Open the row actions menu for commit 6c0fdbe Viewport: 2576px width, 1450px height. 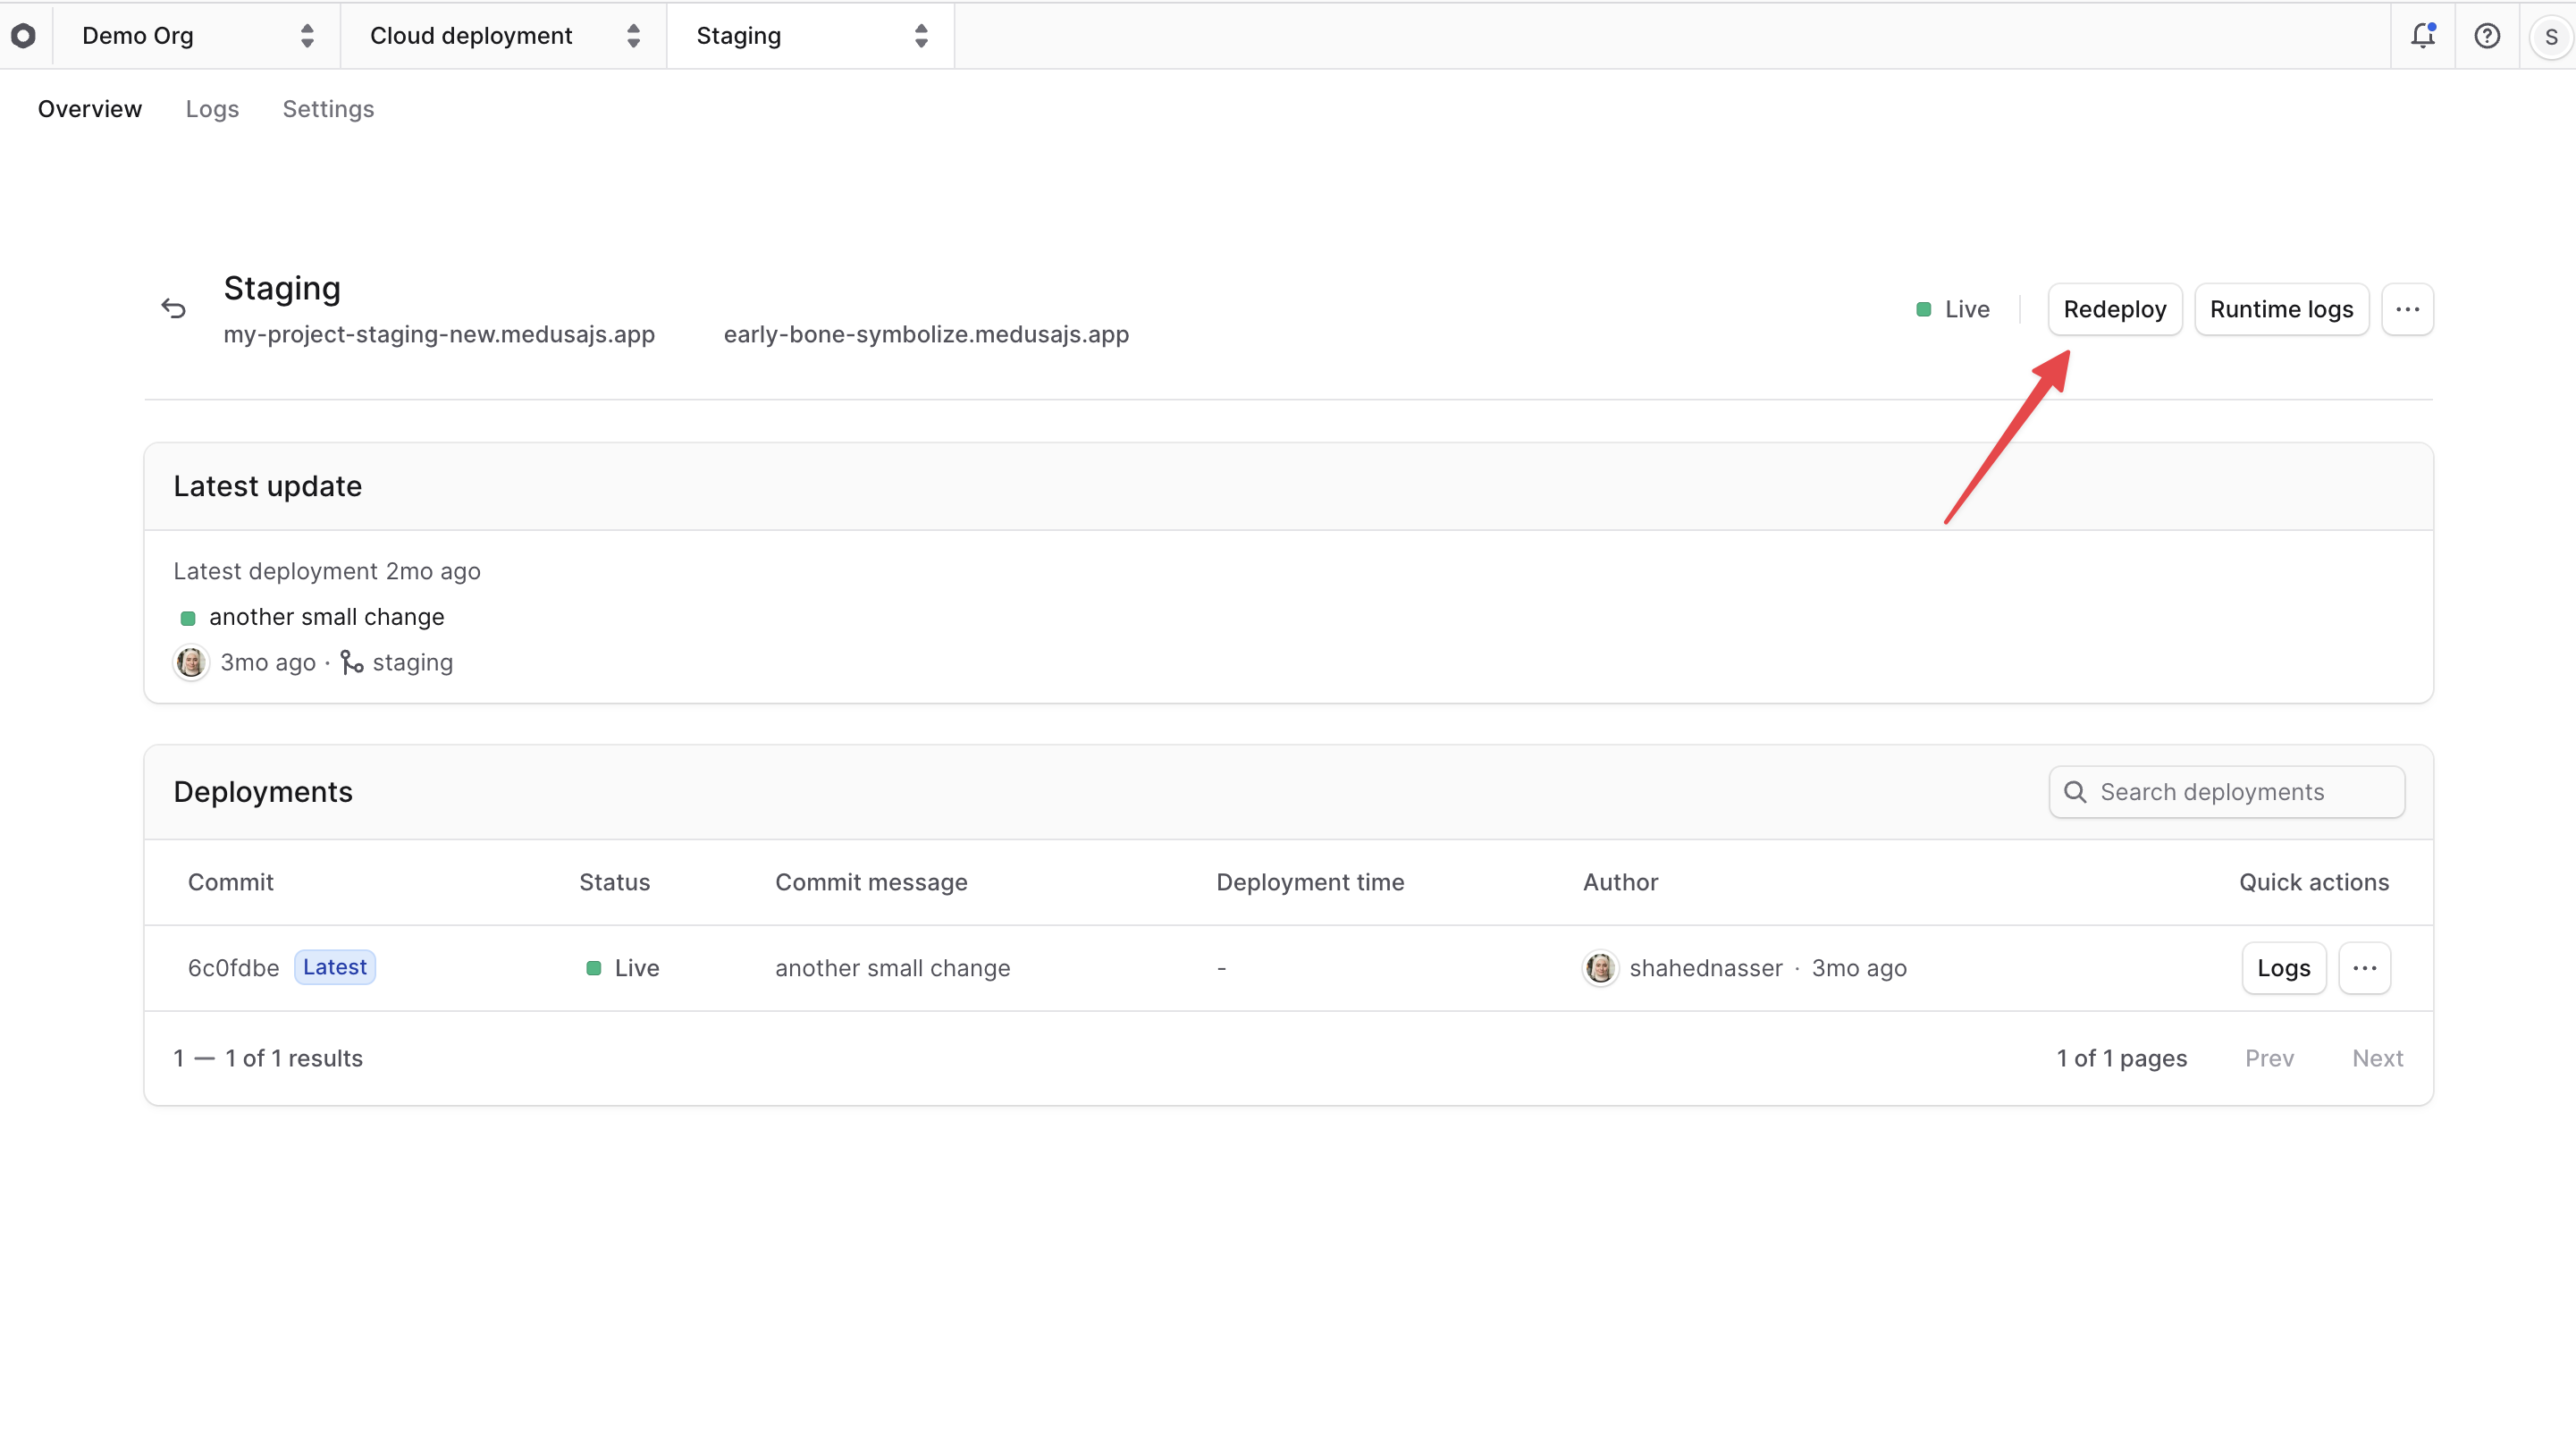2365,968
